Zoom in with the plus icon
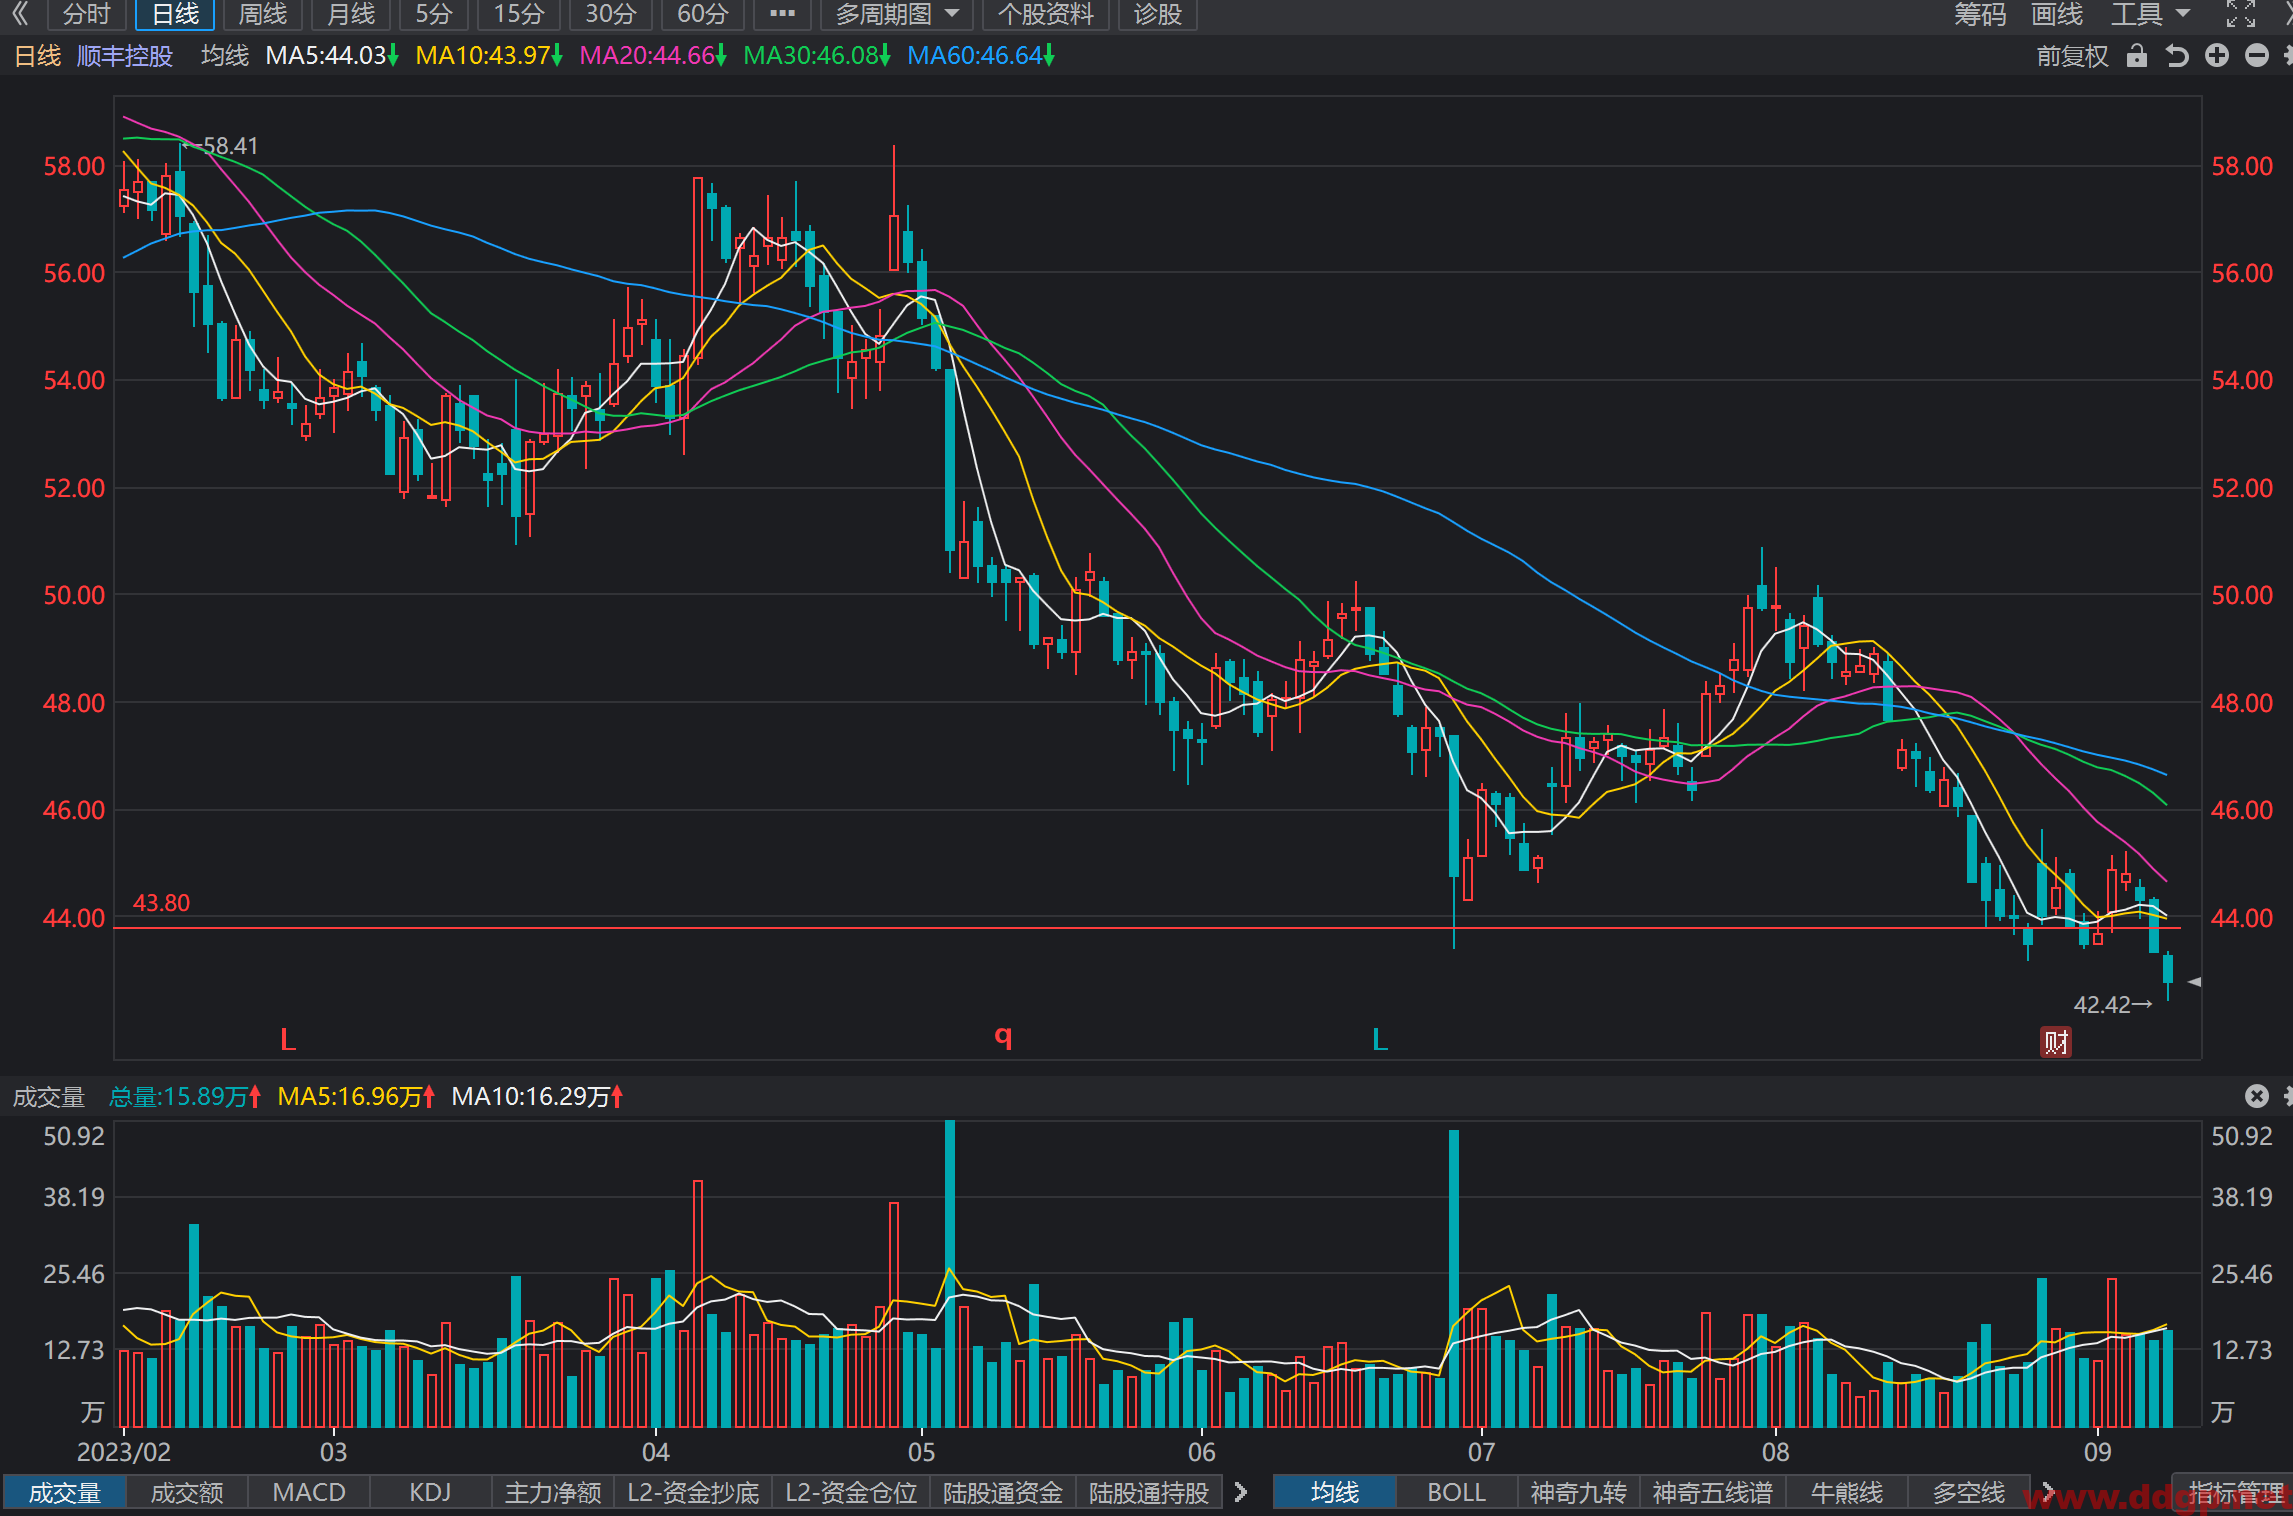 click(2217, 56)
